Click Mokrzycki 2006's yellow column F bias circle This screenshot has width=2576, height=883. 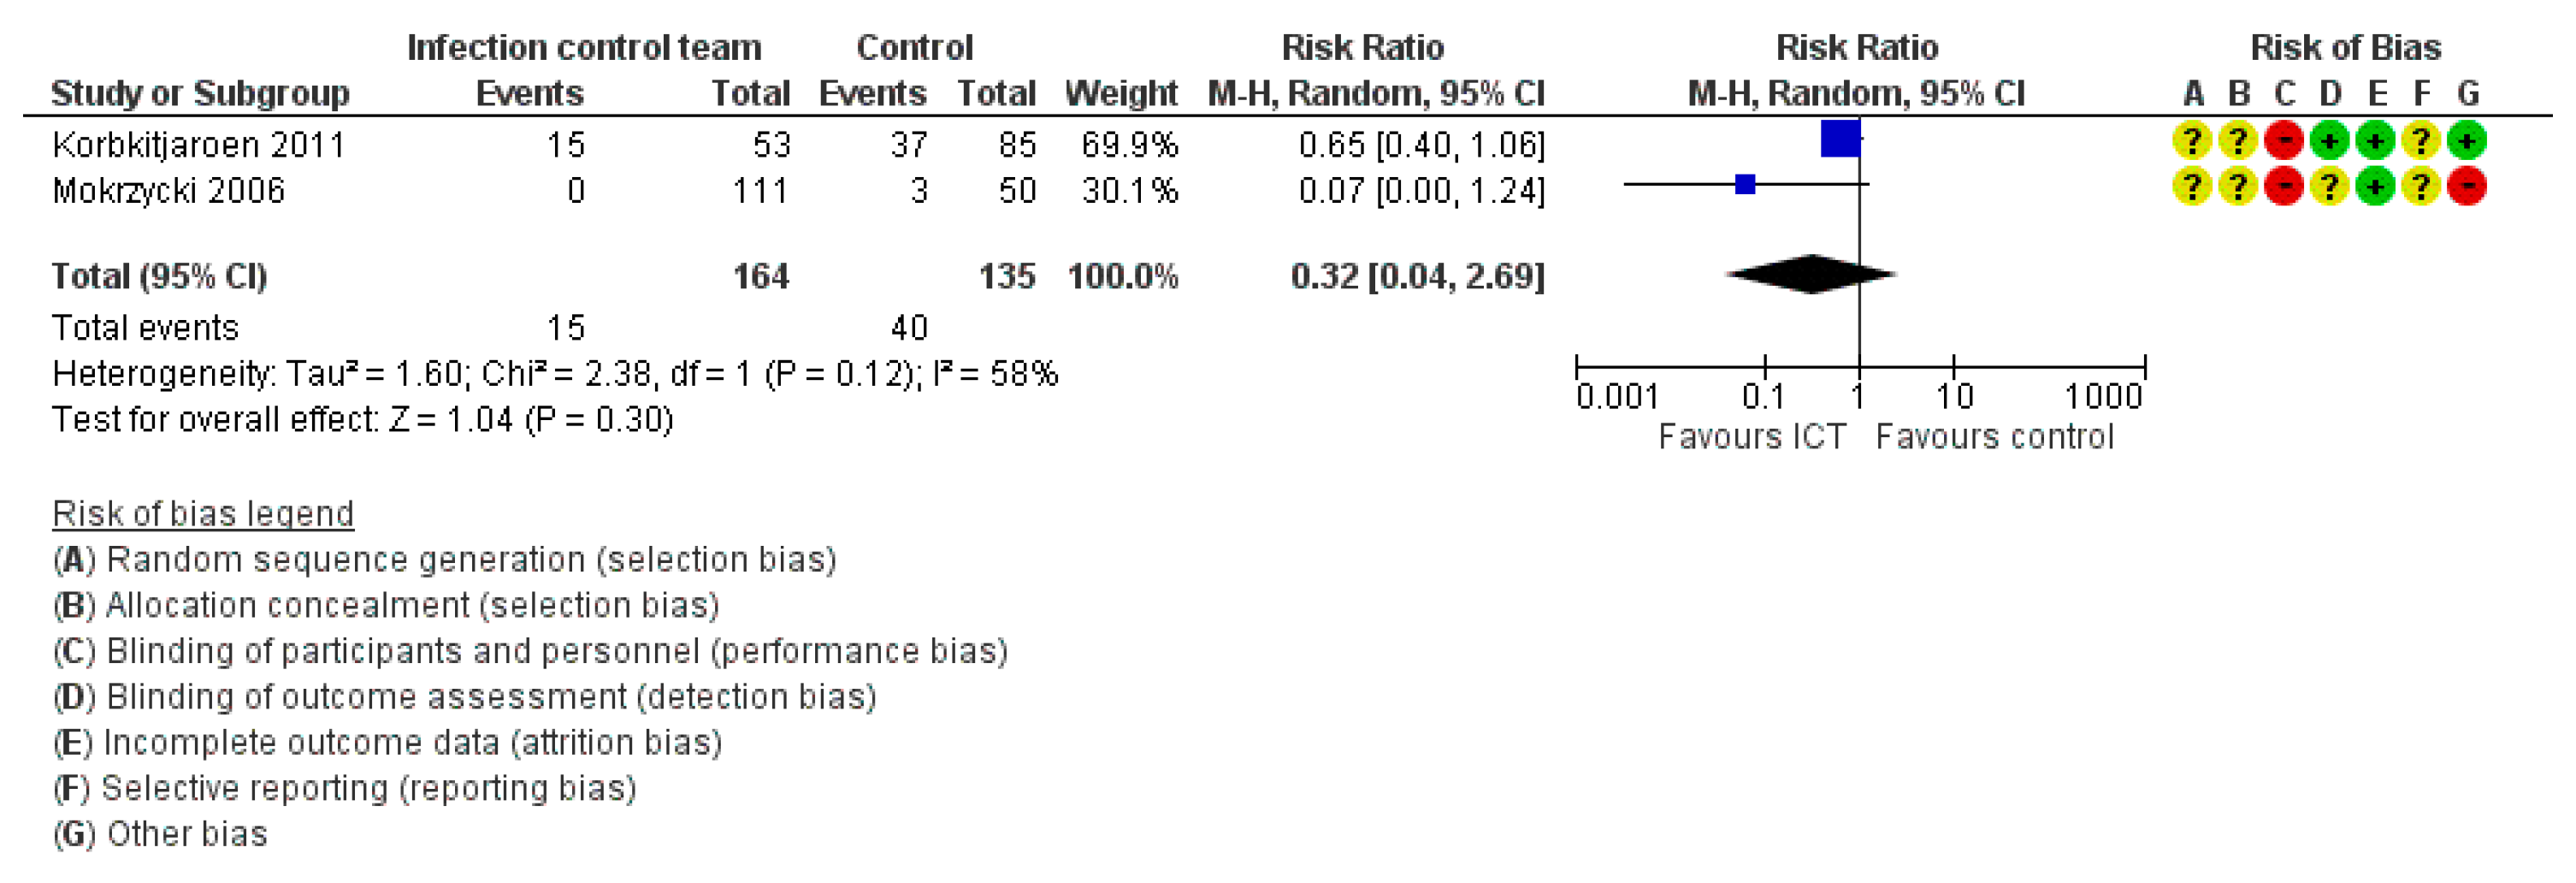(x=2421, y=187)
